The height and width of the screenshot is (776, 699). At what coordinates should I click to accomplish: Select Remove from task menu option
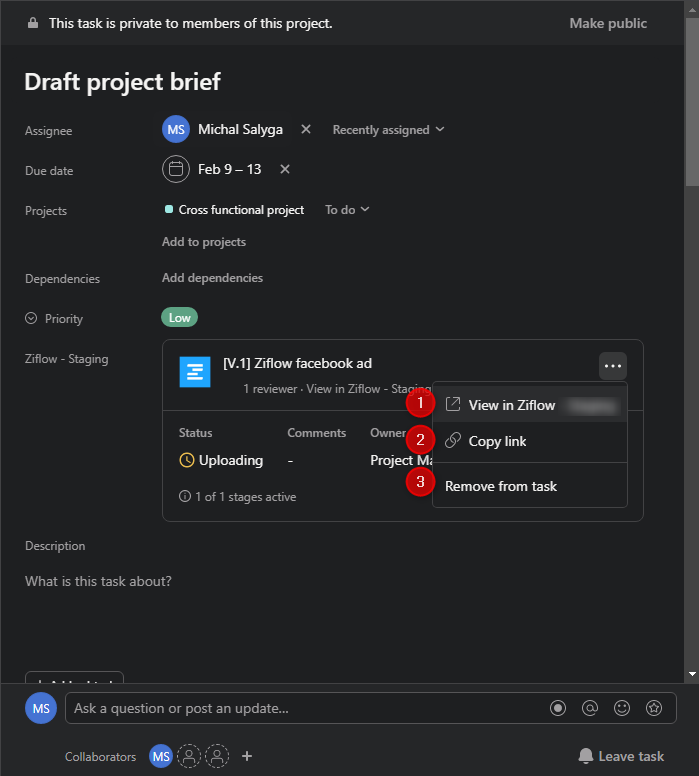click(x=501, y=486)
